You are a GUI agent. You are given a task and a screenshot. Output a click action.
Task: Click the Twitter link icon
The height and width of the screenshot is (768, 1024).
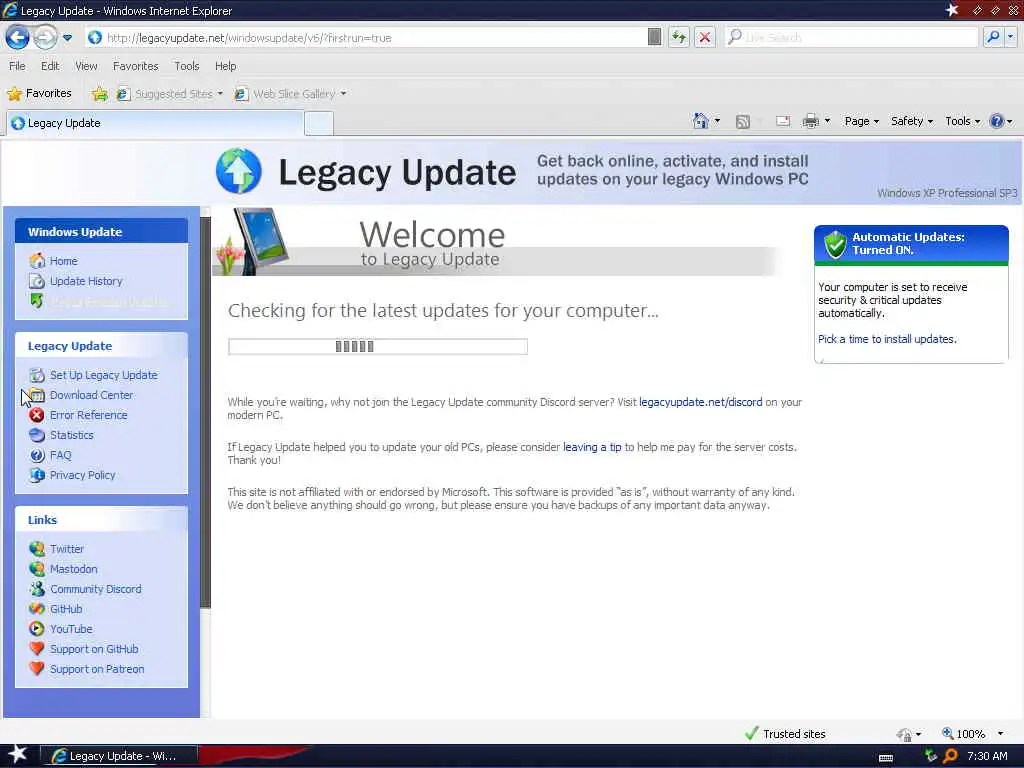click(37, 549)
